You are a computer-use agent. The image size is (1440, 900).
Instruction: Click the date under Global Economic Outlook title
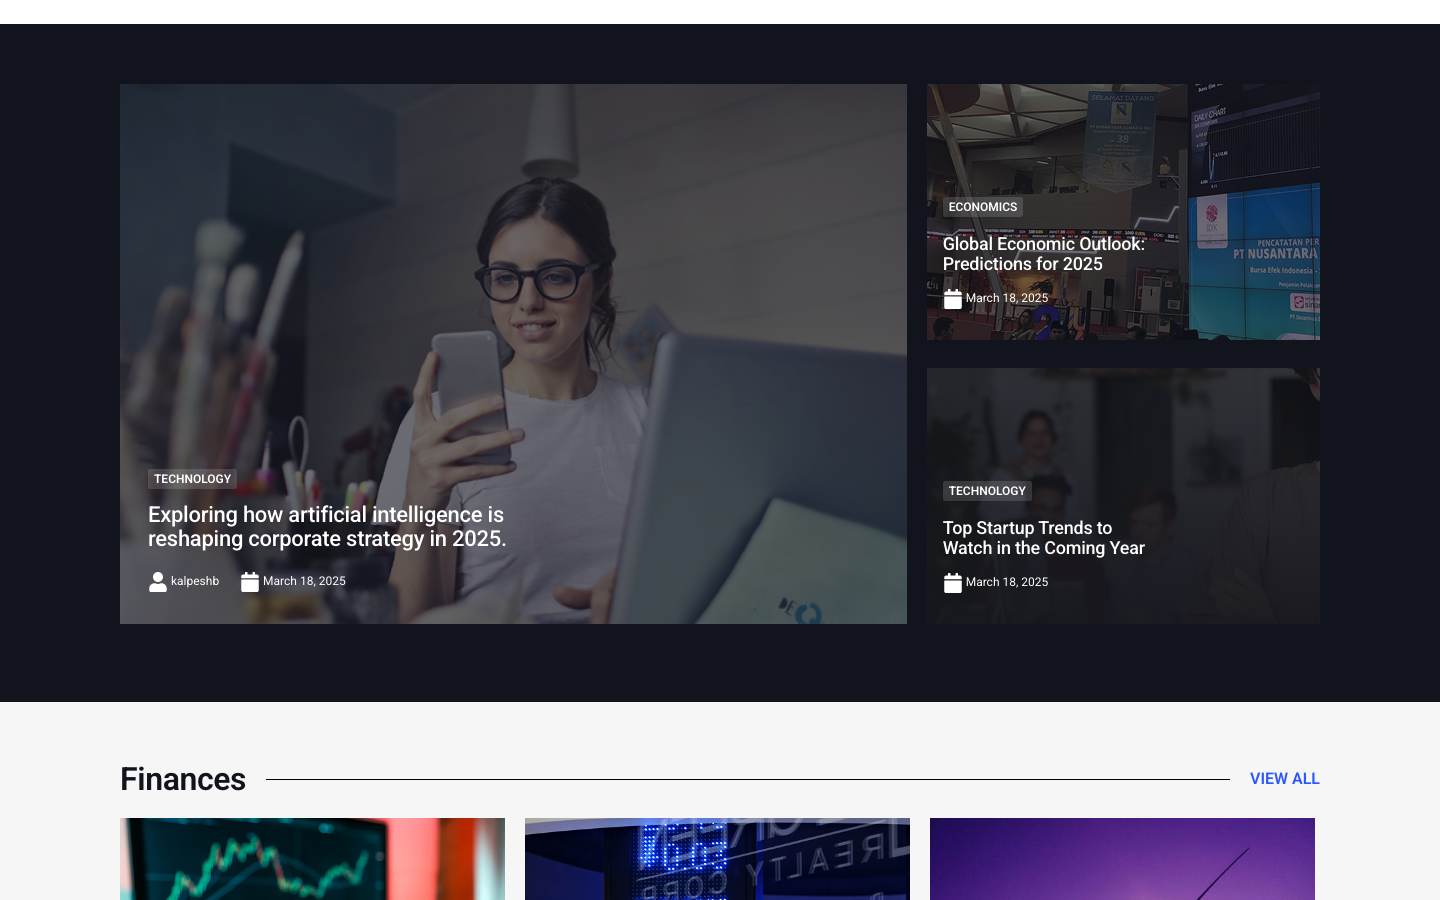tap(1006, 298)
